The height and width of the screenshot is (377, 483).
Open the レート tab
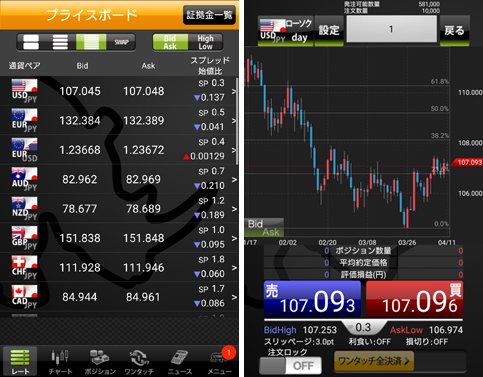pyautogui.click(x=20, y=362)
